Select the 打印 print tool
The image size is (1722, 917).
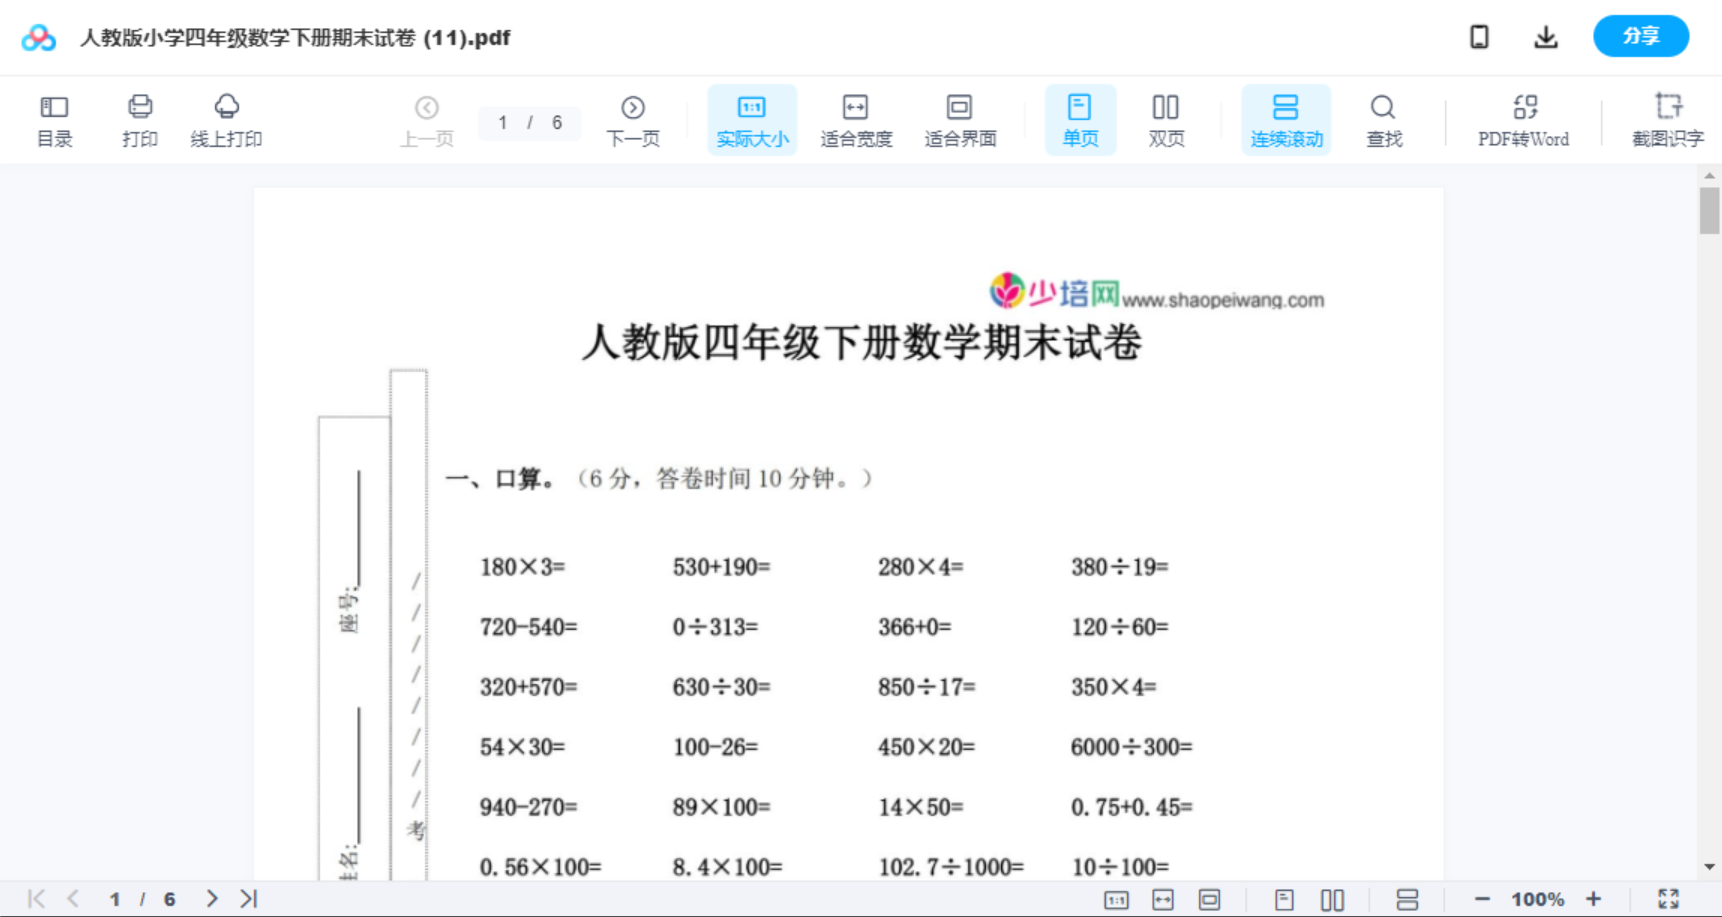139,119
